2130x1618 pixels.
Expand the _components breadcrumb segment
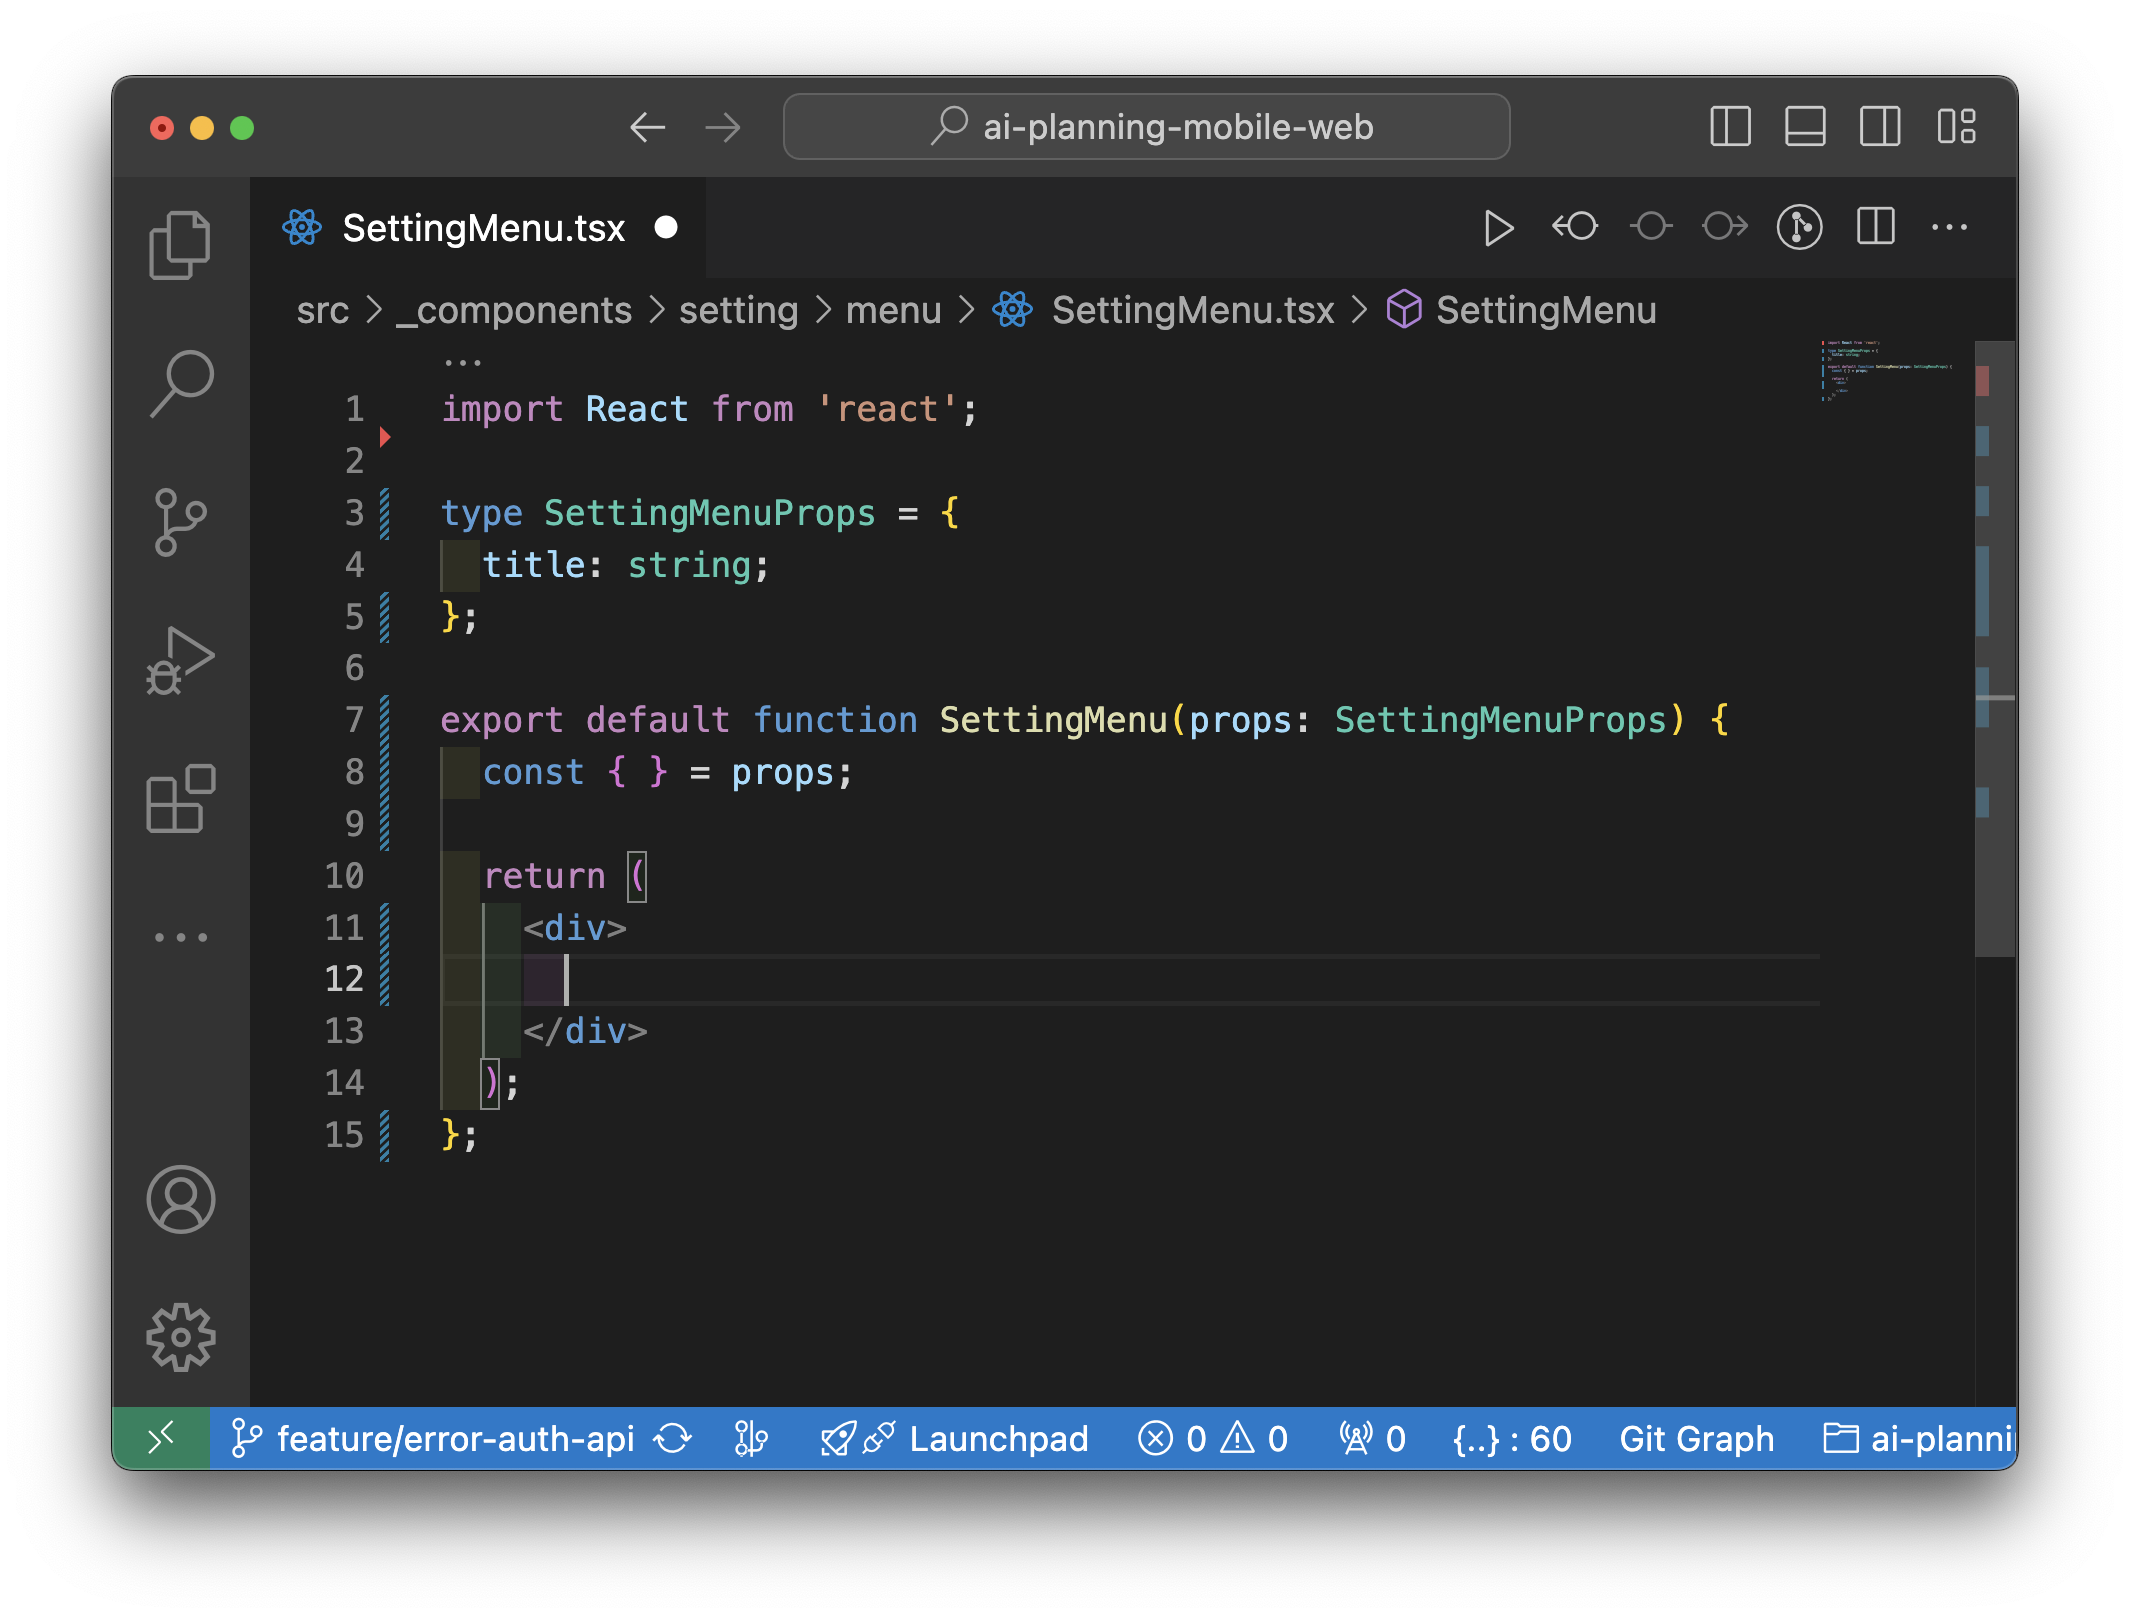(x=514, y=310)
